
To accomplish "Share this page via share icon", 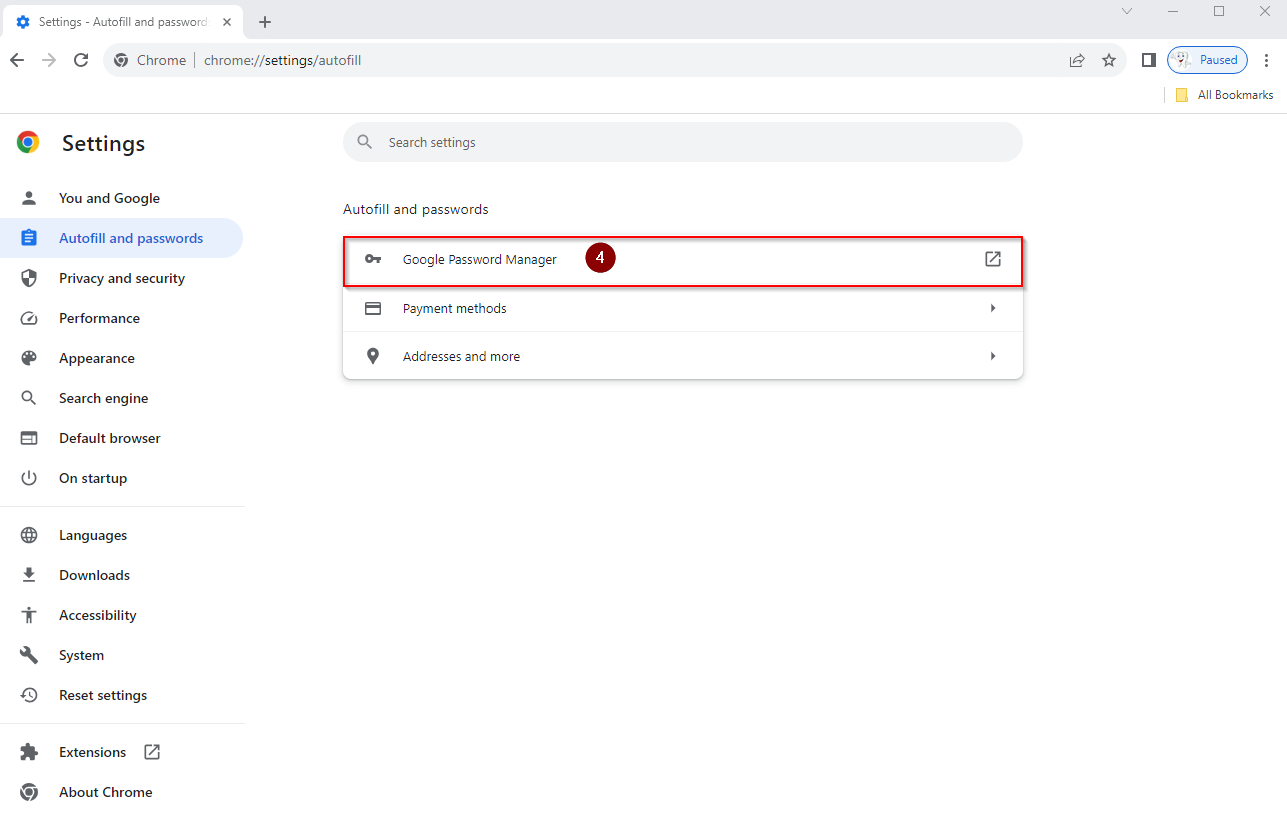I will (x=1077, y=60).
